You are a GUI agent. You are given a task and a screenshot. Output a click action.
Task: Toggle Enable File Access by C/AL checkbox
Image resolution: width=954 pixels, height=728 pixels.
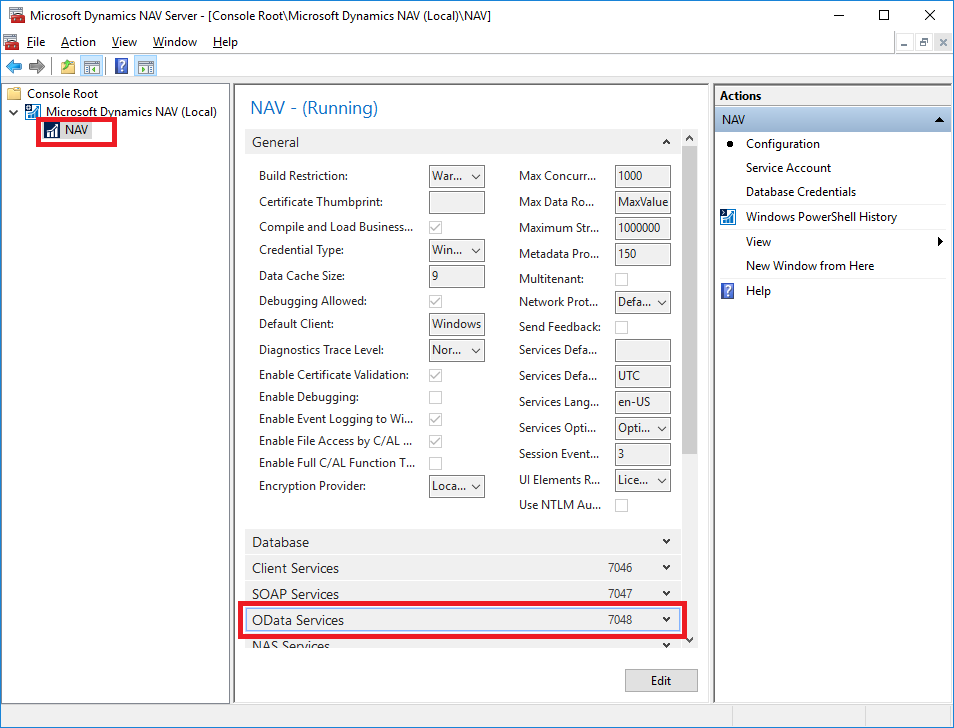click(436, 442)
